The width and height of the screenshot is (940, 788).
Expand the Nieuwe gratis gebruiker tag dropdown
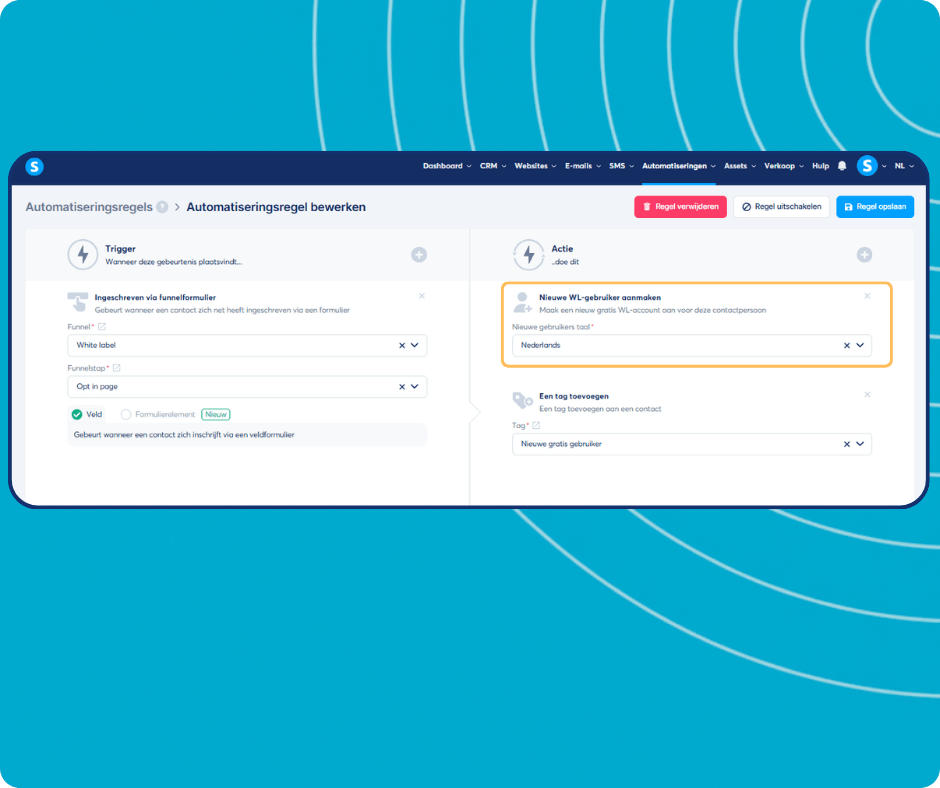coord(860,444)
